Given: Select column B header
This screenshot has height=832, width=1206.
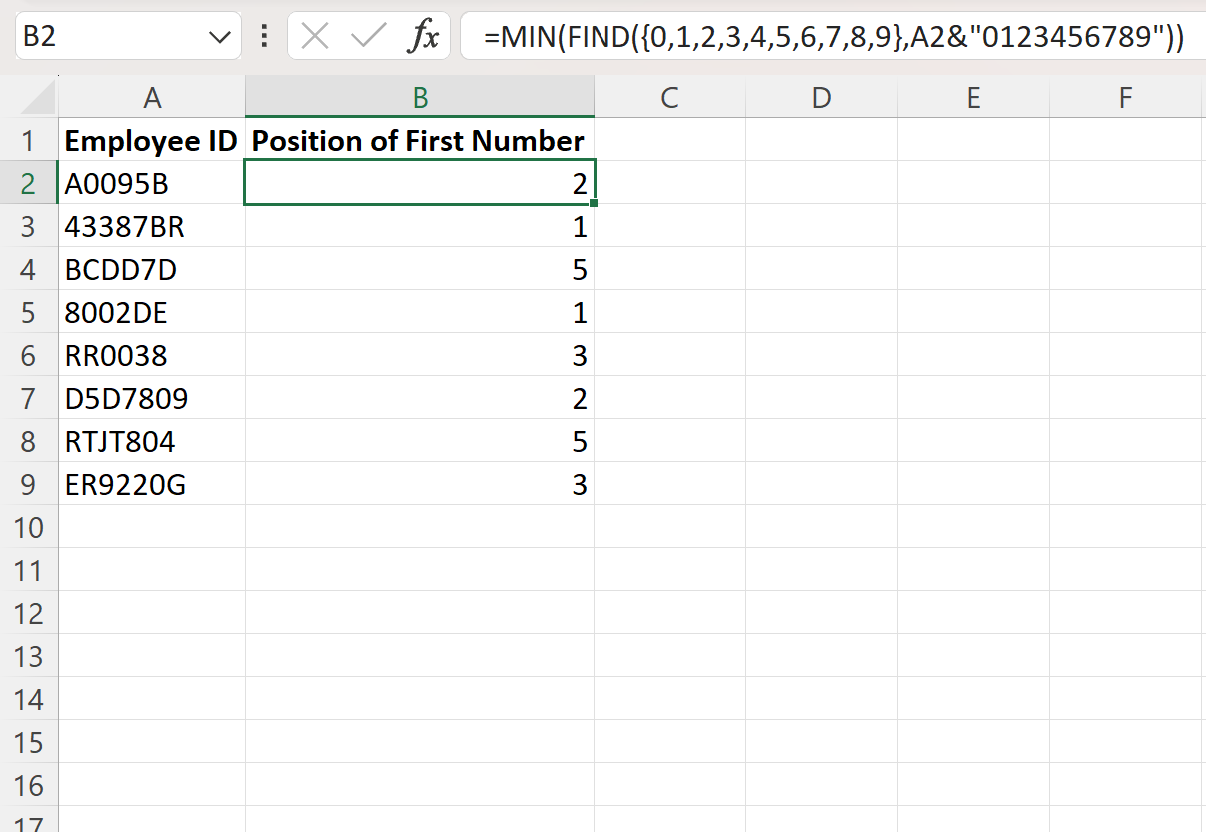Looking at the screenshot, I should coord(420,97).
